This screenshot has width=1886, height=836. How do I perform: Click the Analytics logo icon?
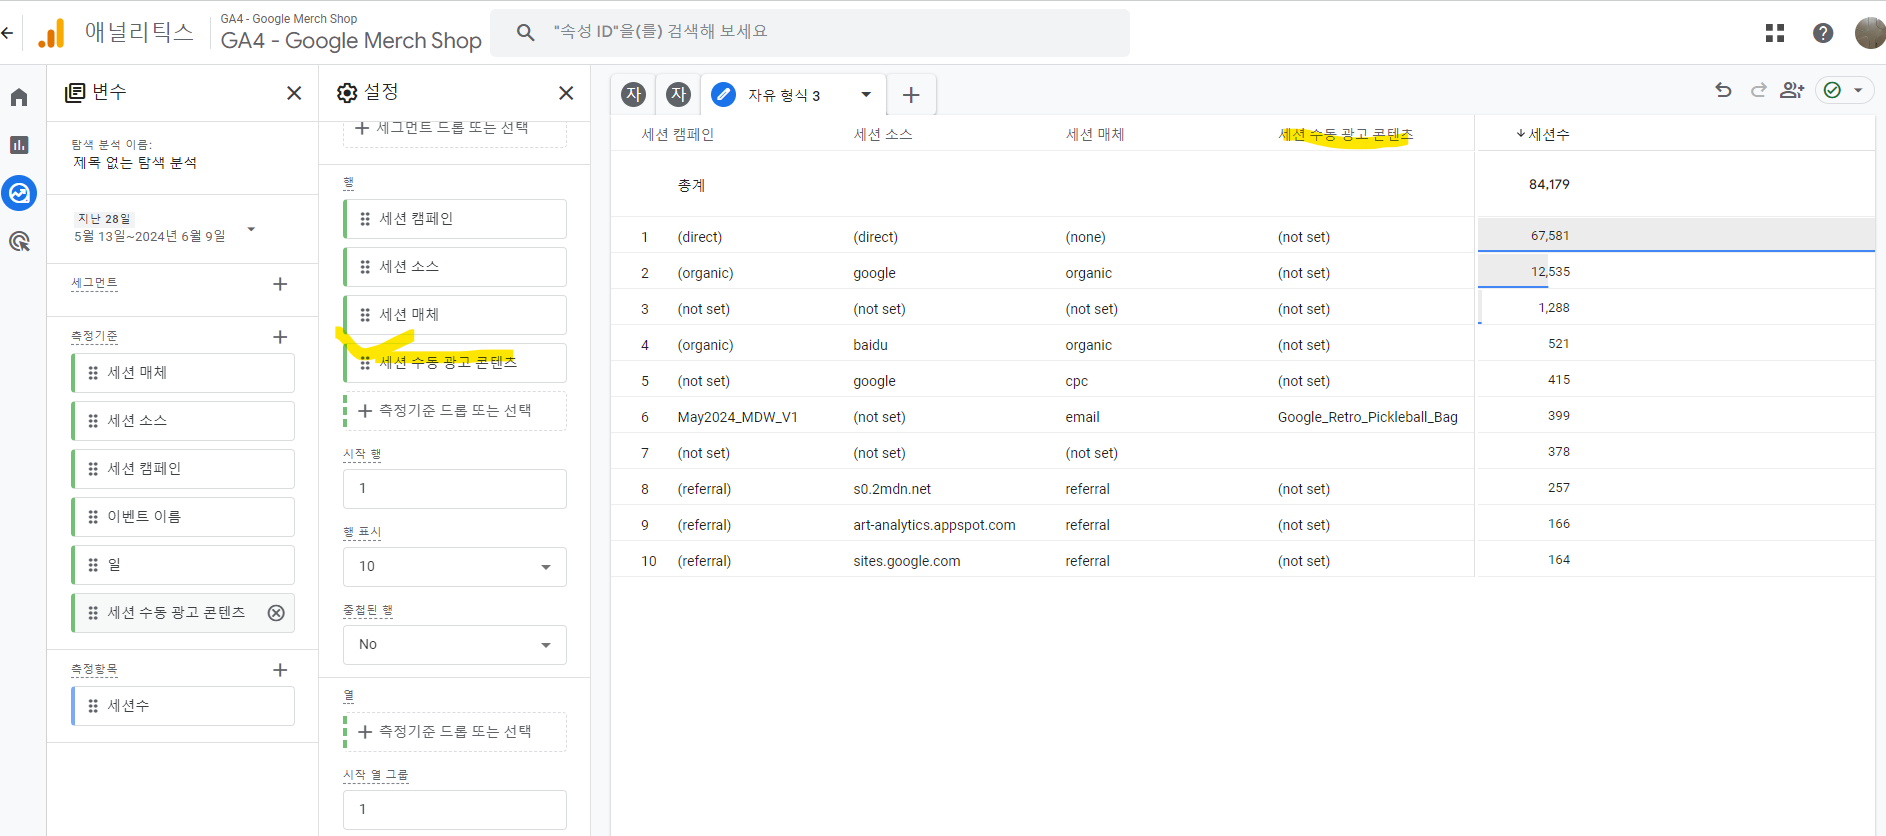click(51, 33)
